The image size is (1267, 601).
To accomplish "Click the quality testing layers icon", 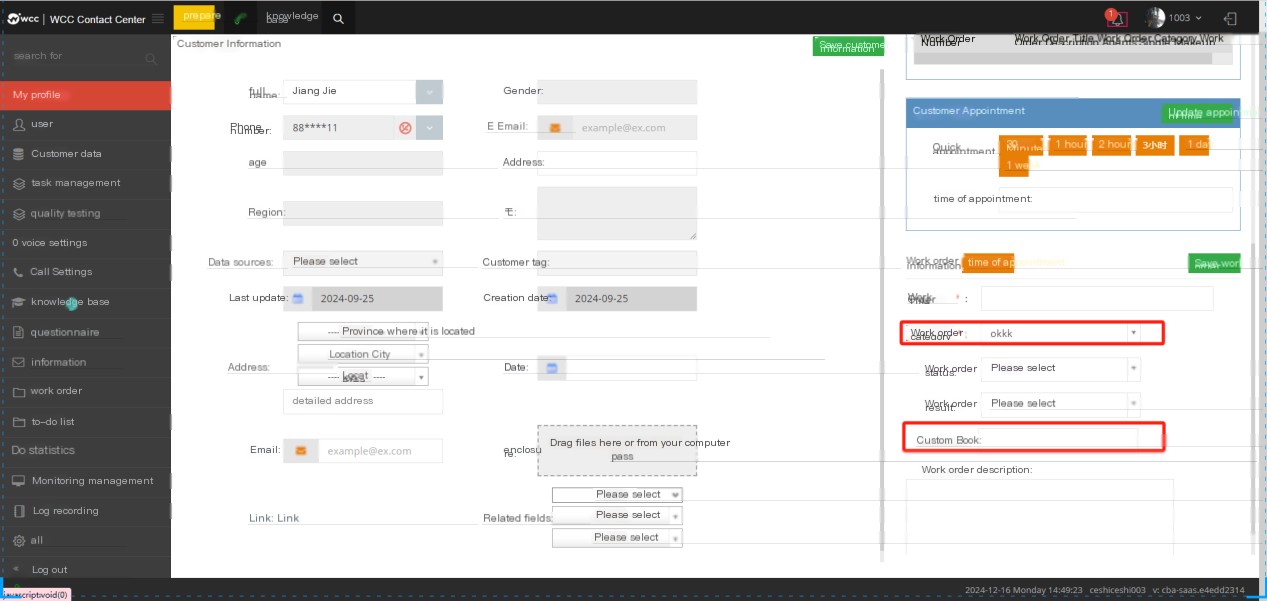I will (19, 213).
